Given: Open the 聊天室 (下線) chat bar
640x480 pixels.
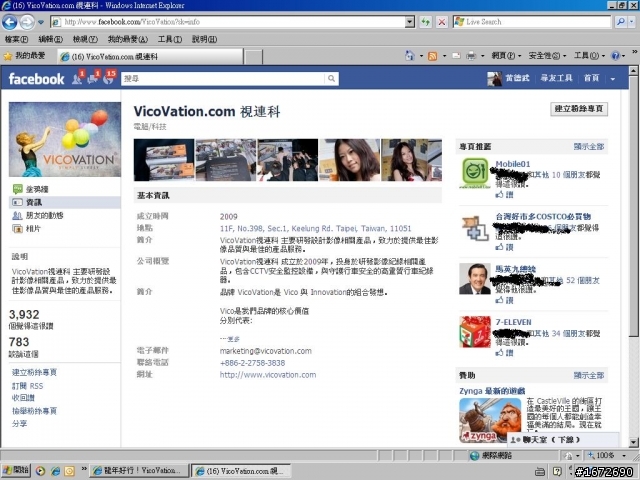Looking at the screenshot, I should 563,440.
